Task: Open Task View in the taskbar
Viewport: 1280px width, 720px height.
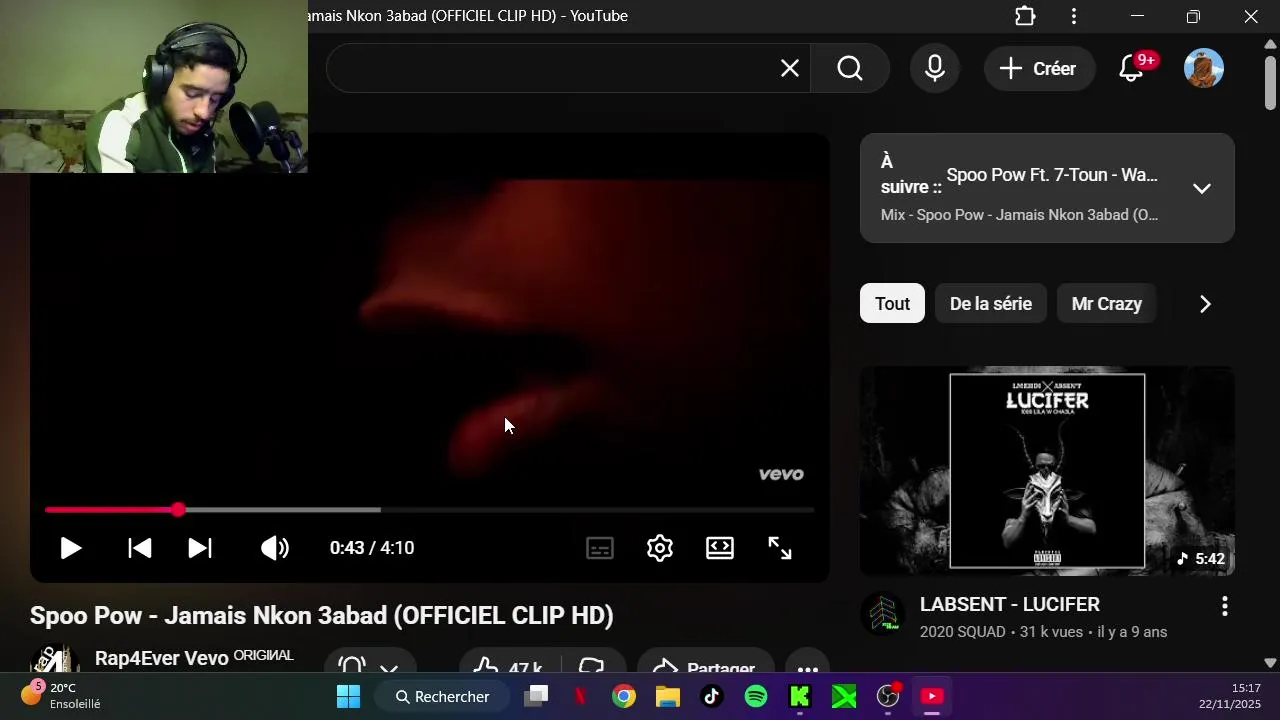Action: [x=537, y=696]
